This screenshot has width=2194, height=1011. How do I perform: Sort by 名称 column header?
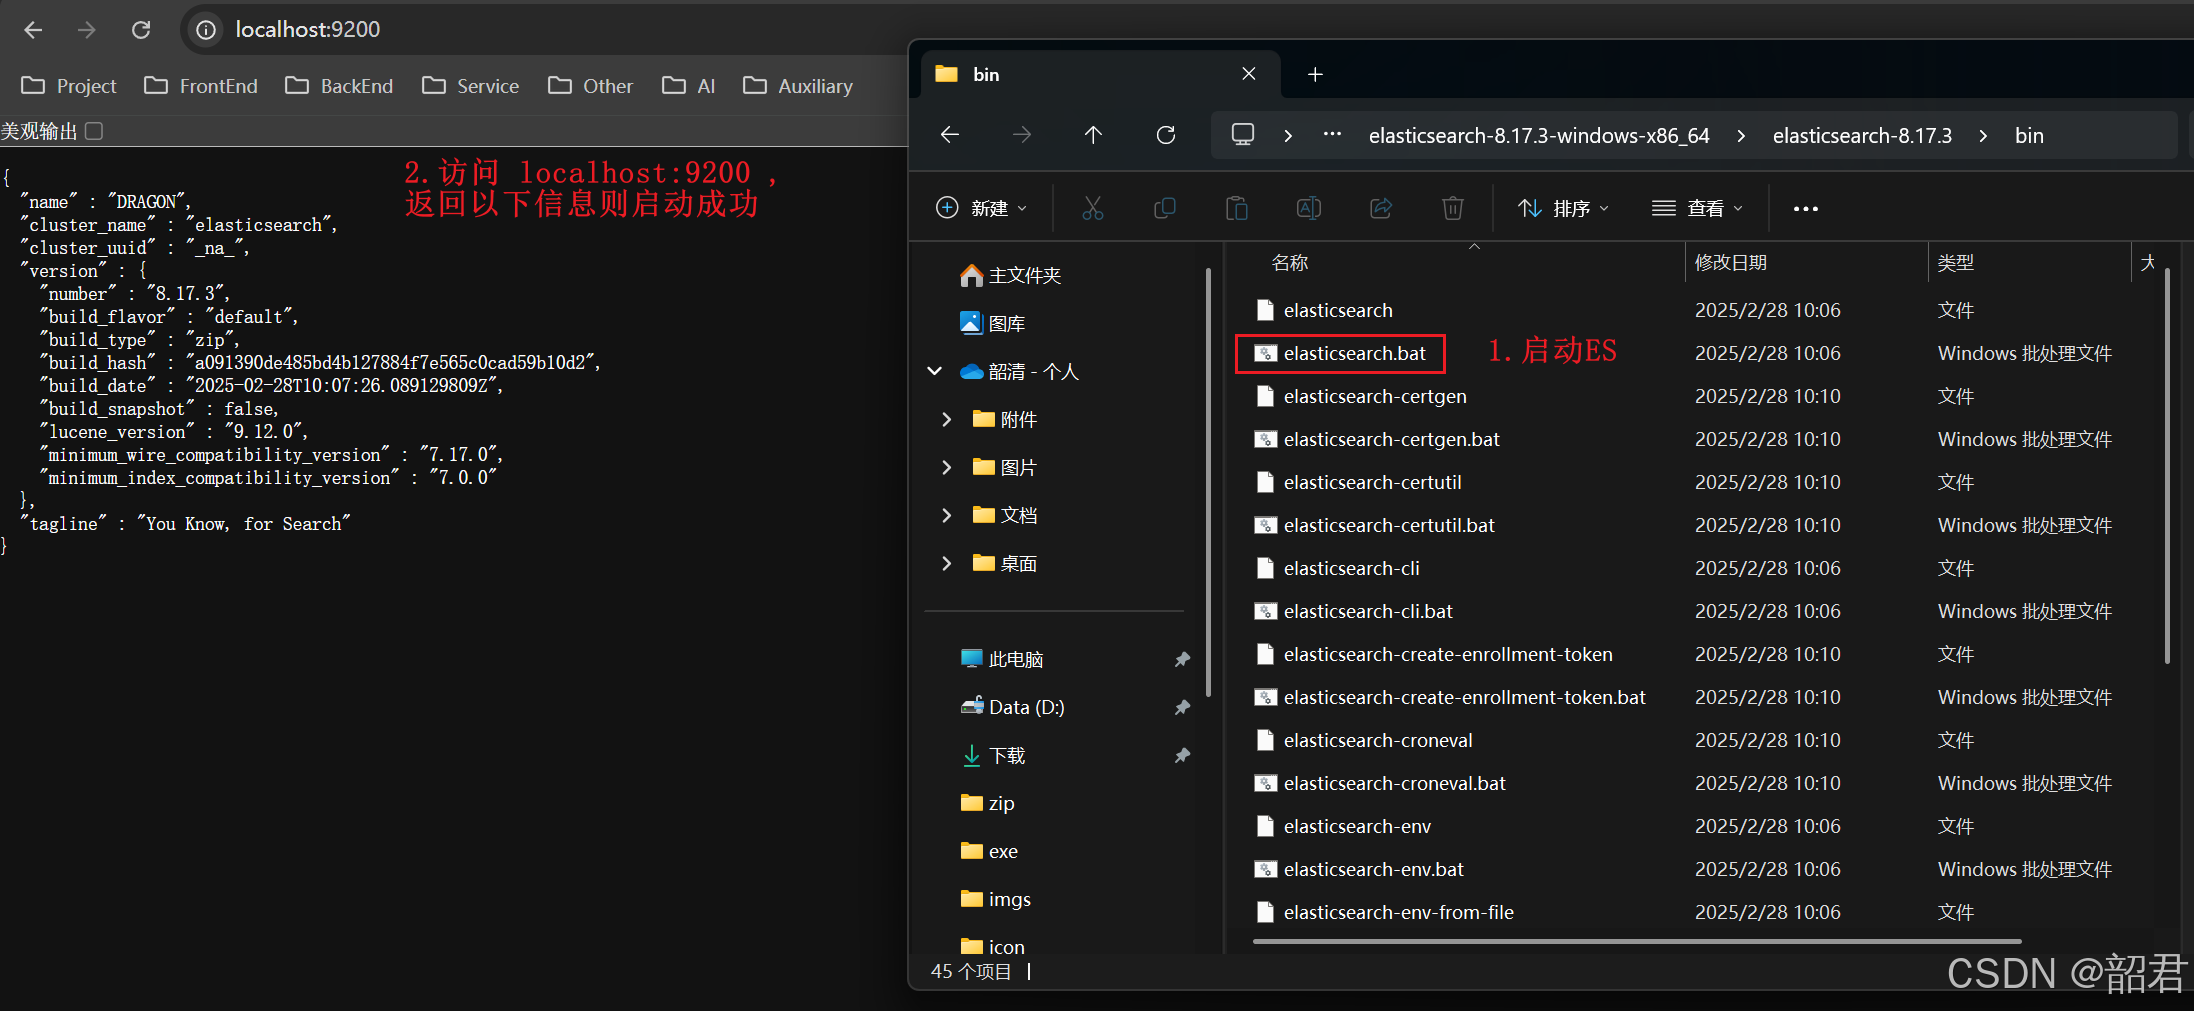[x=1289, y=262]
